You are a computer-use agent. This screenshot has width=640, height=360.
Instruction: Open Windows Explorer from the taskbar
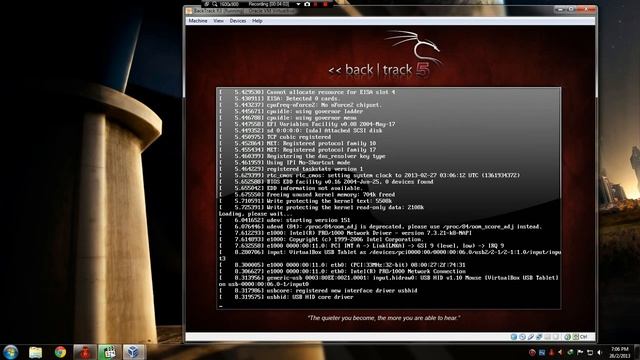[x=36, y=352]
